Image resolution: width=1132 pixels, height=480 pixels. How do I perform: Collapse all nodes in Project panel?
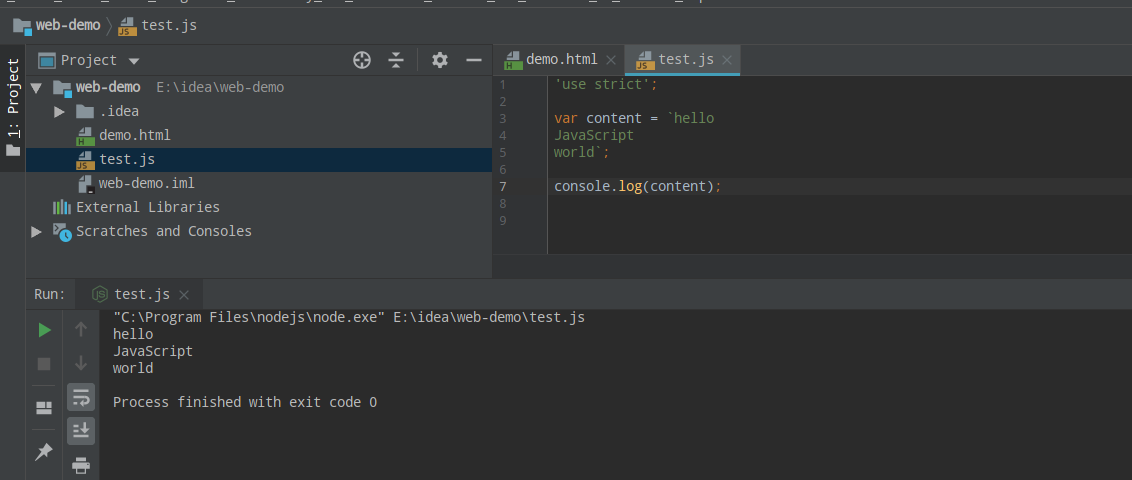[396, 60]
